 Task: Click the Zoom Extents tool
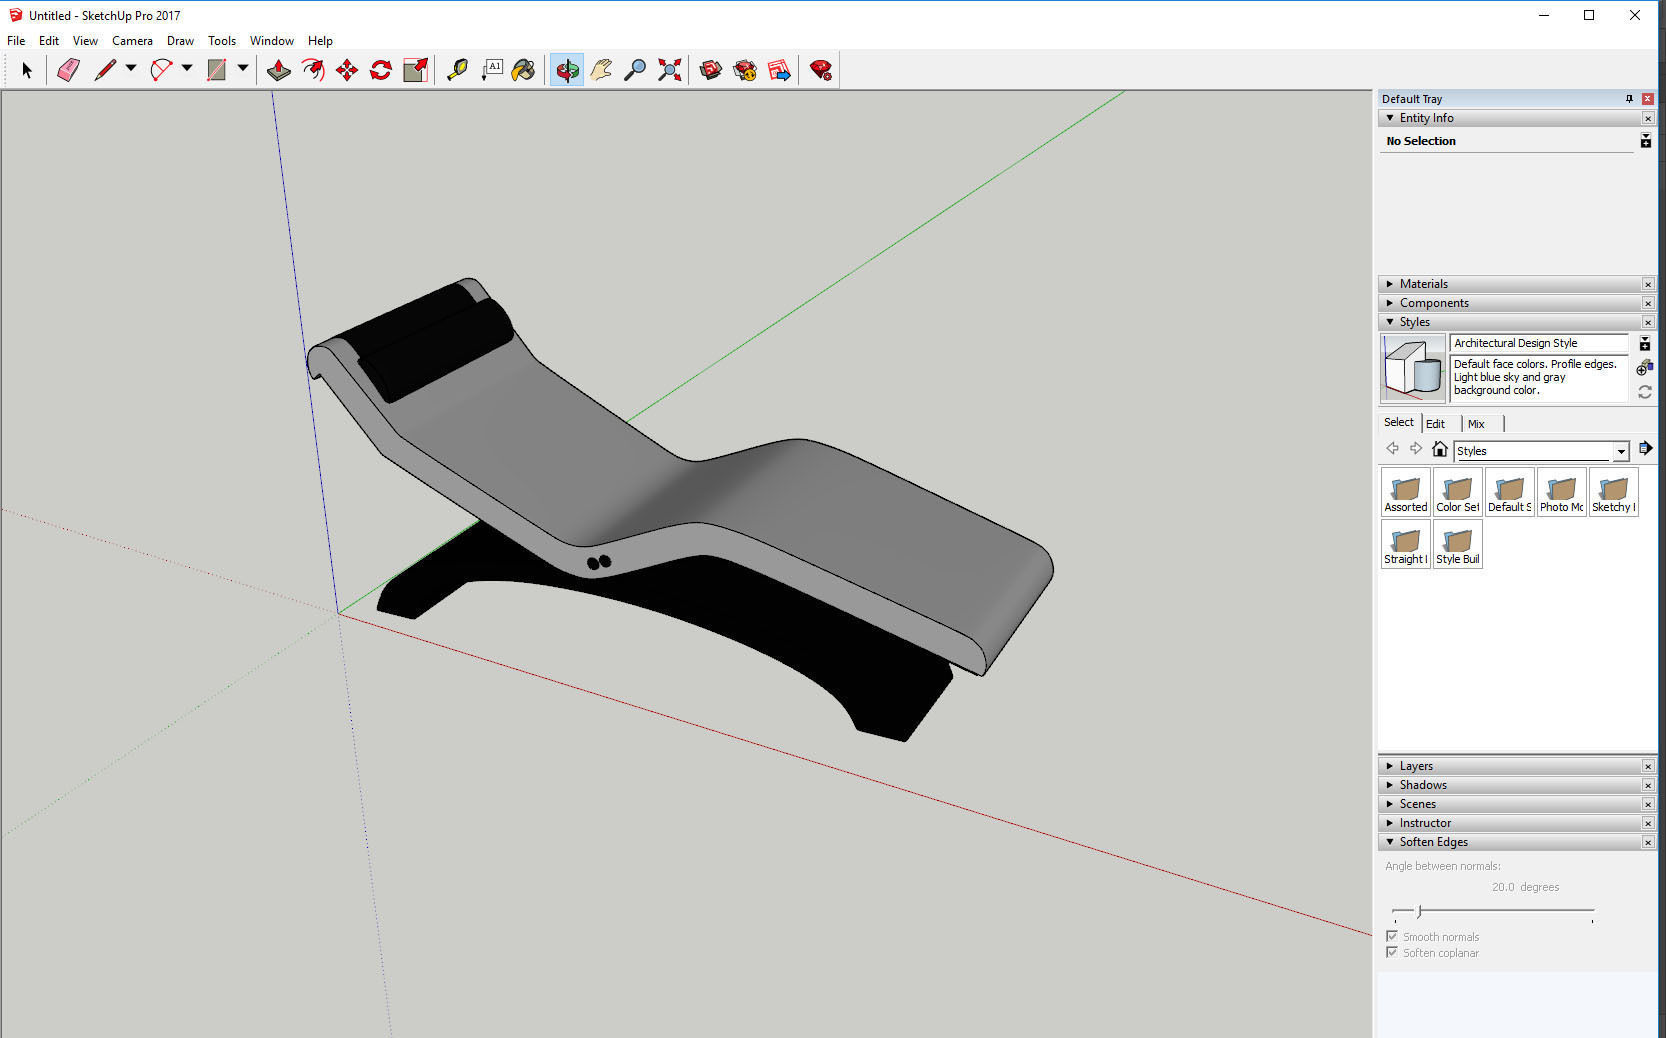(669, 70)
